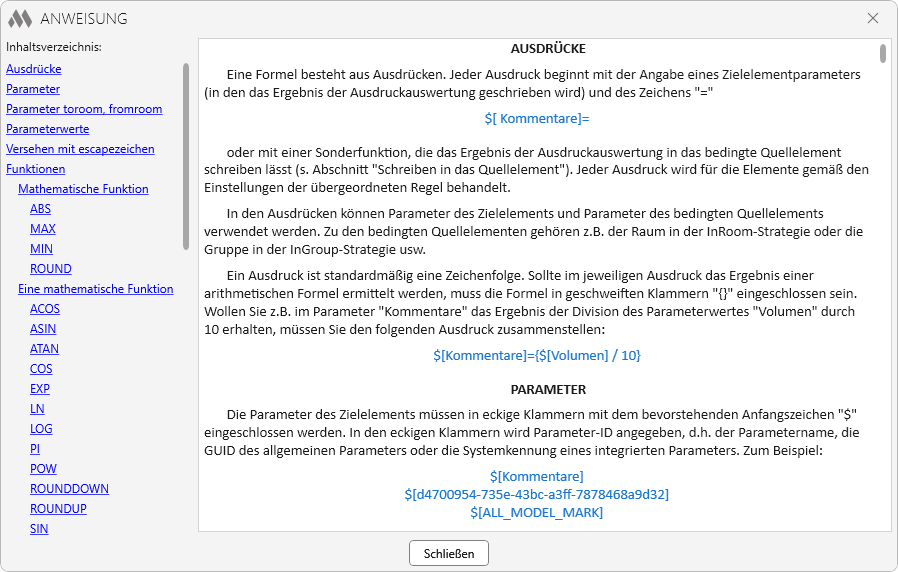Jump to the ACOS function
The width and height of the screenshot is (898, 572).
pyautogui.click(x=45, y=309)
